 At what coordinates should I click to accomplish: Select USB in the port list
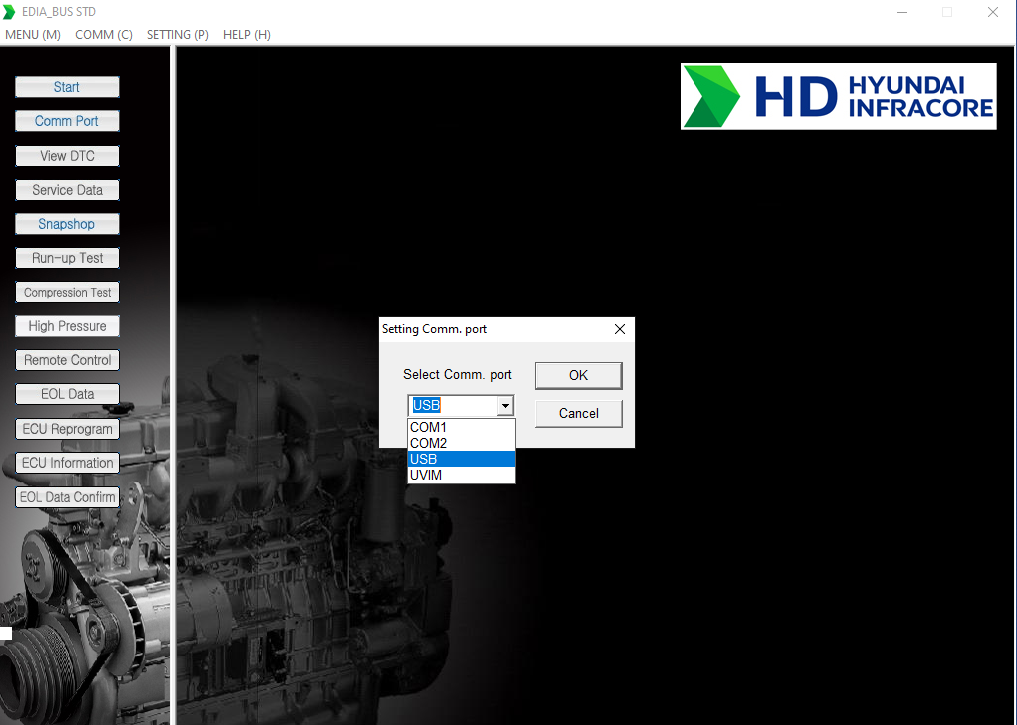[x=461, y=459]
